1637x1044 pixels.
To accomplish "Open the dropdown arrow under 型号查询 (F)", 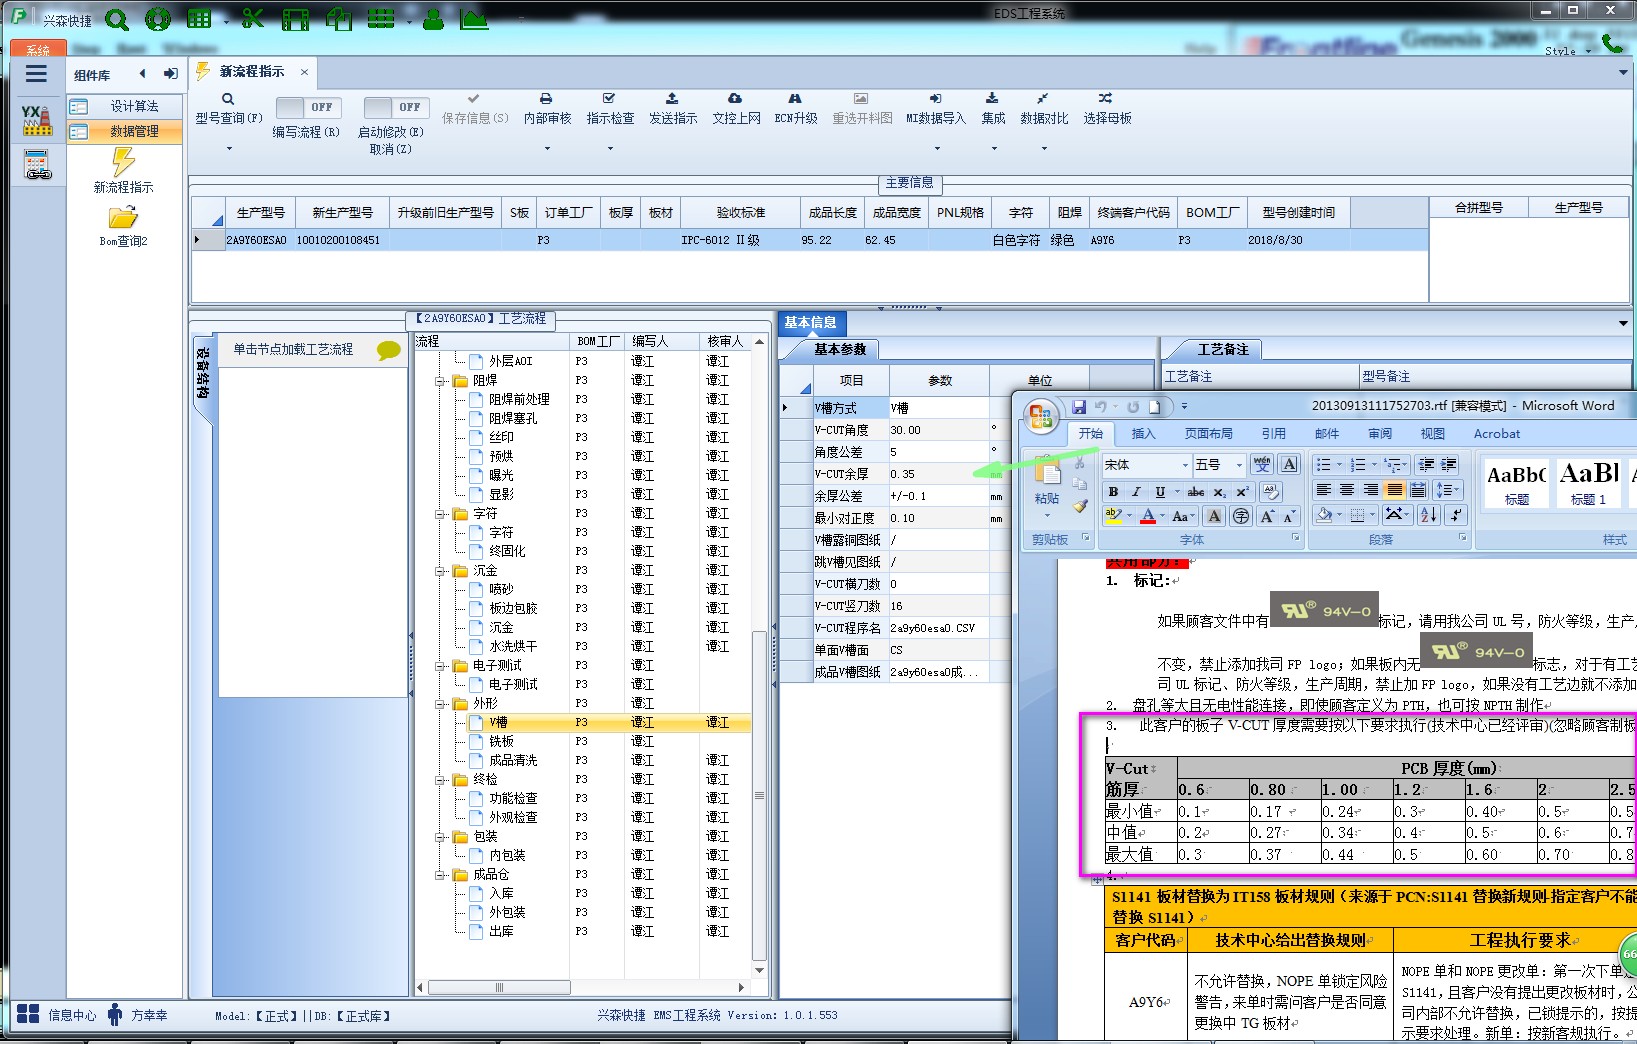I will click(x=229, y=149).
